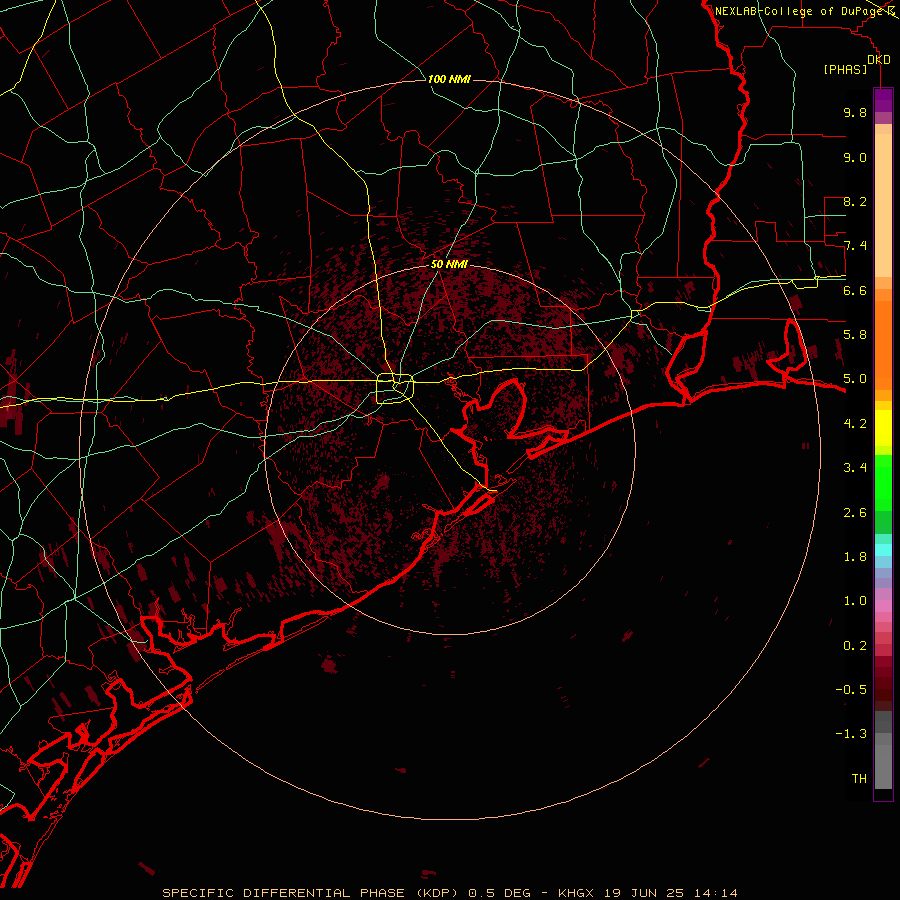This screenshot has width=900, height=900.
Task: Select the 6.6 scale label
Action: 855,290
